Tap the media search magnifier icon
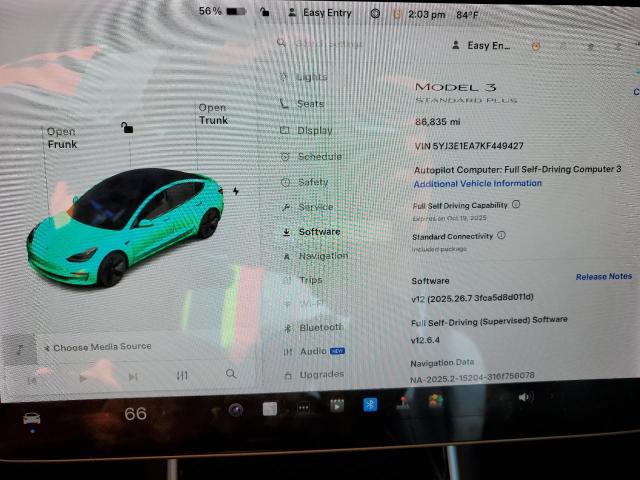The width and height of the screenshot is (640, 480). 231,374
